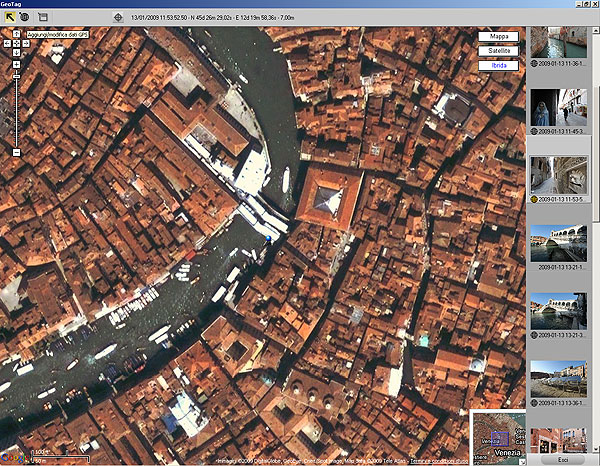600x466 pixels.
Task: Select the alley photo thumbnail 11-53
Action: pyautogui.click(x=559, y=175)
